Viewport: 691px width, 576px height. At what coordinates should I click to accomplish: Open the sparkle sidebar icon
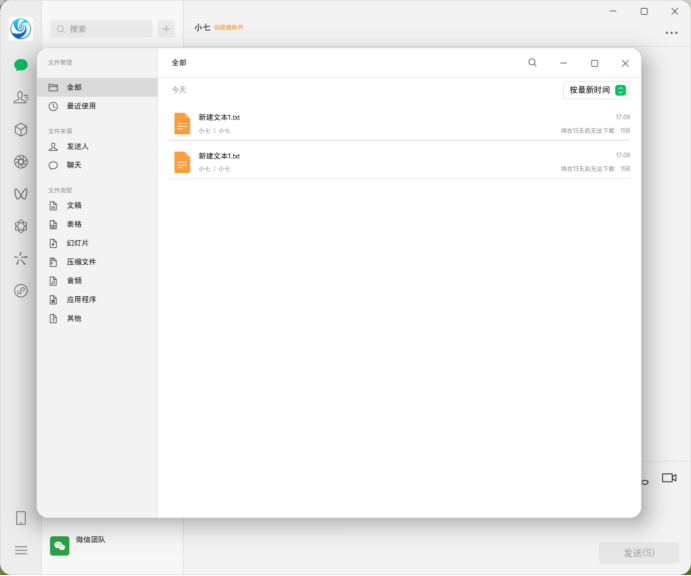[x=21, y=258]
